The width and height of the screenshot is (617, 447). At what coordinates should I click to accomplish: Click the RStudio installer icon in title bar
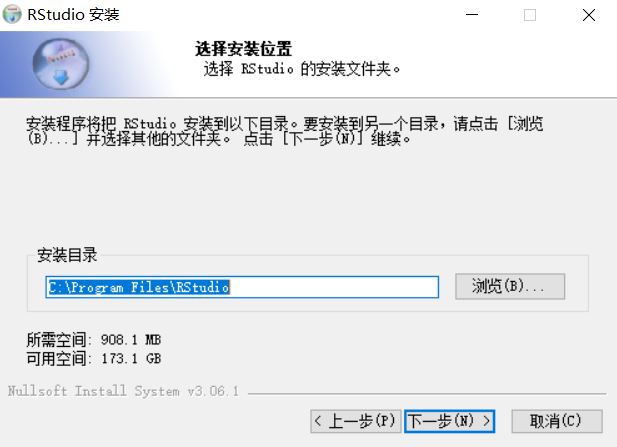point(12,14)
